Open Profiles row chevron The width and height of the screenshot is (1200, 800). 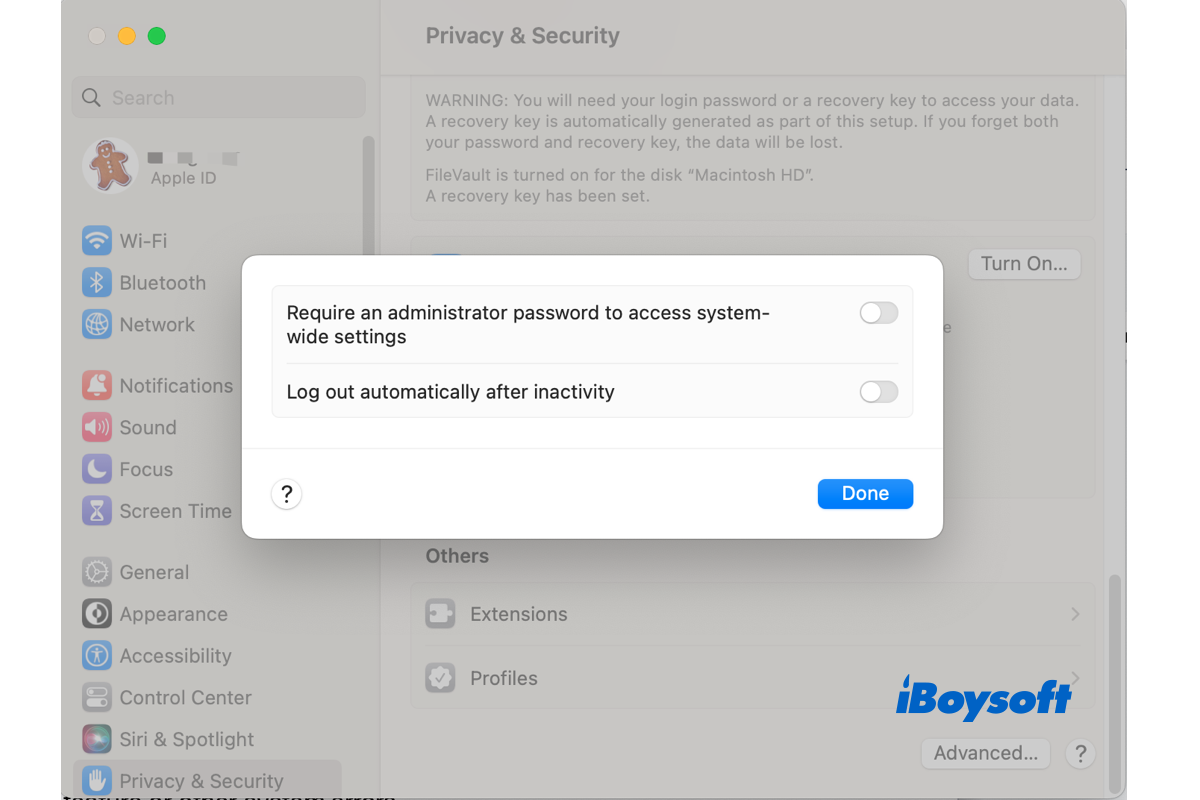(1075, 678)
